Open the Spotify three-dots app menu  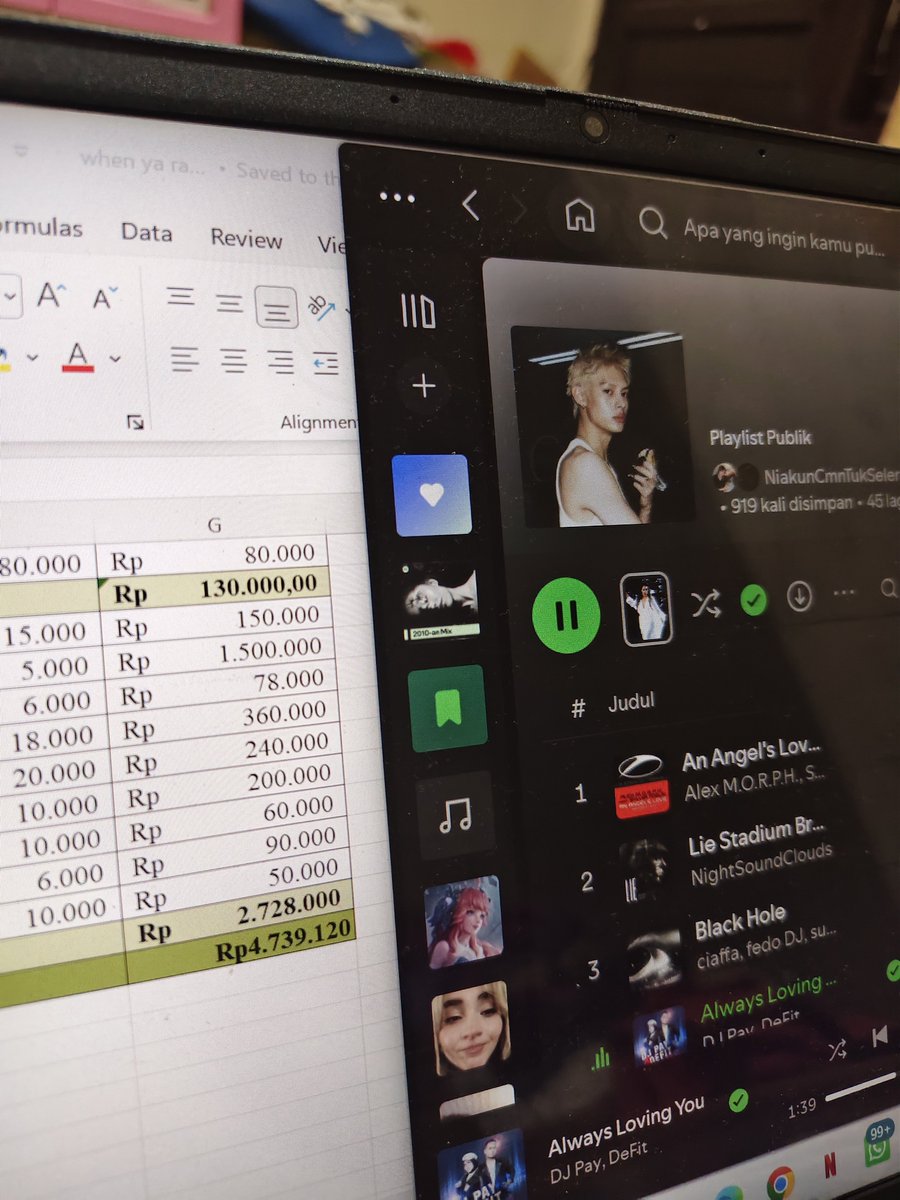pyautogui.click(x=397, y=198)
